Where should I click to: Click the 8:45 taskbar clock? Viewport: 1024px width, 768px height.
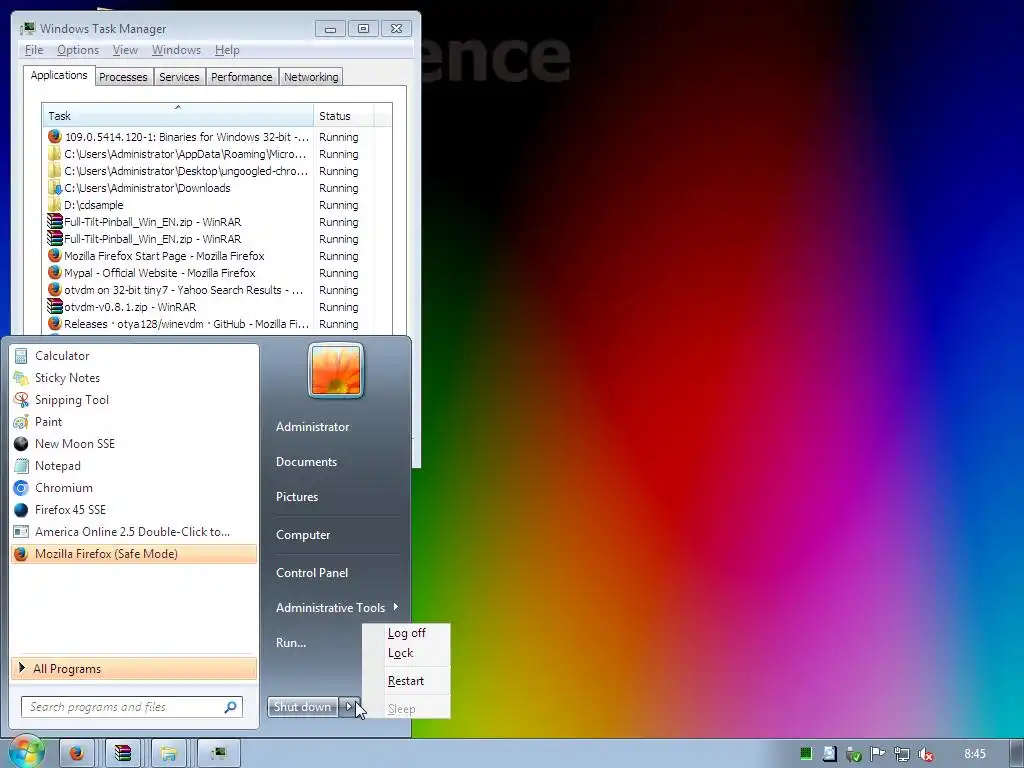coord(975,754)
